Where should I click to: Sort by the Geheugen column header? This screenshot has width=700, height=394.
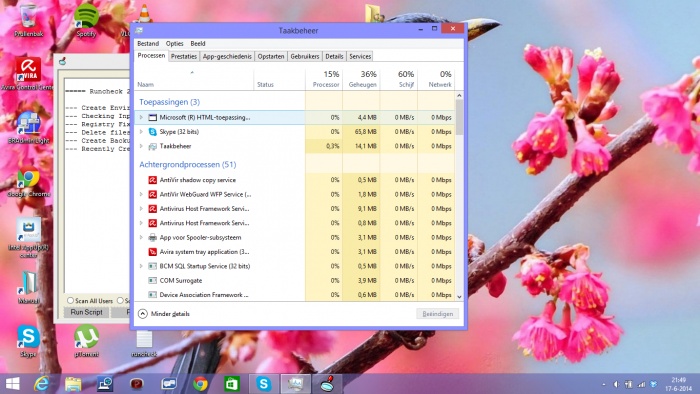362,79
